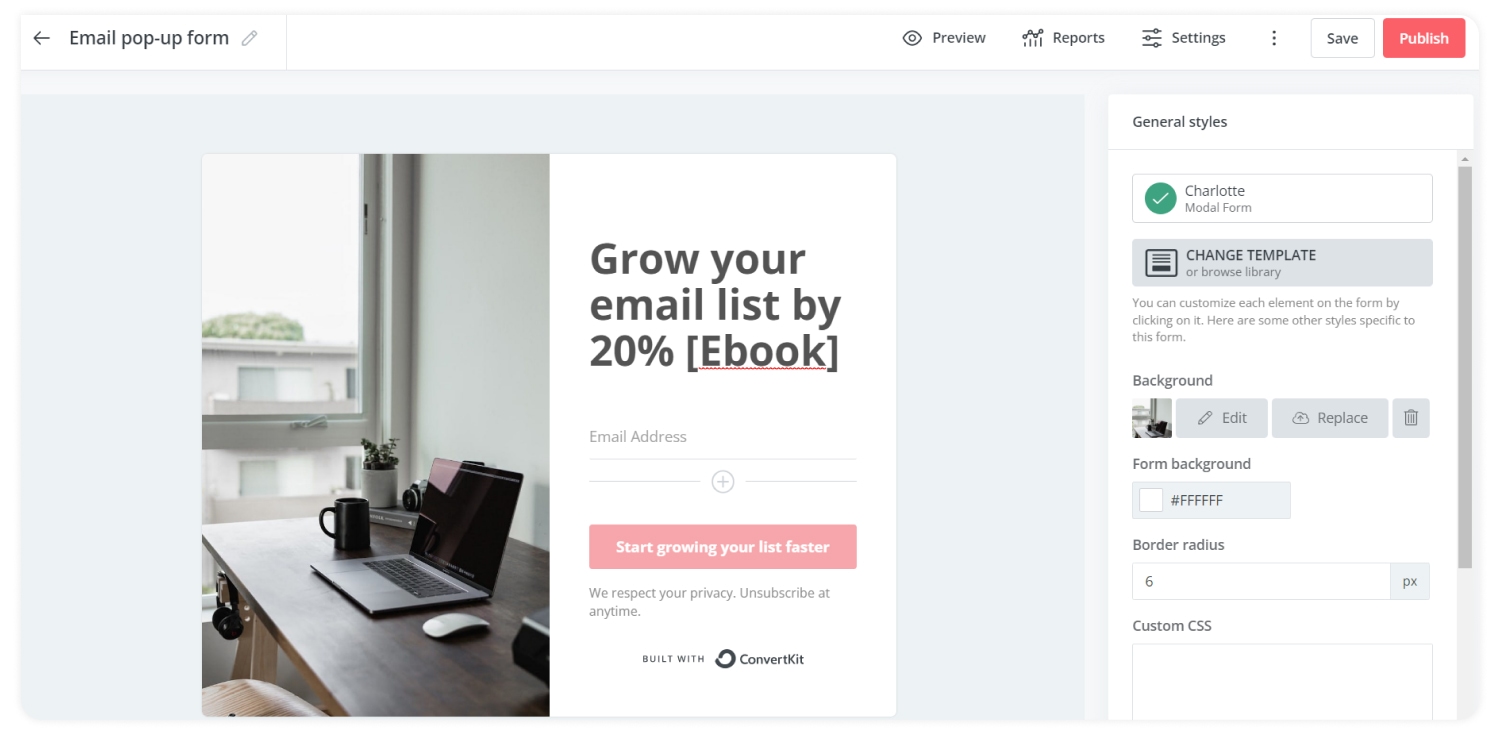Image resolution: width=1500 pixels, height=743 pixels.
Task: Add a field with the plus circle icon
Action: pyautogui.click(x=723, y=482)
